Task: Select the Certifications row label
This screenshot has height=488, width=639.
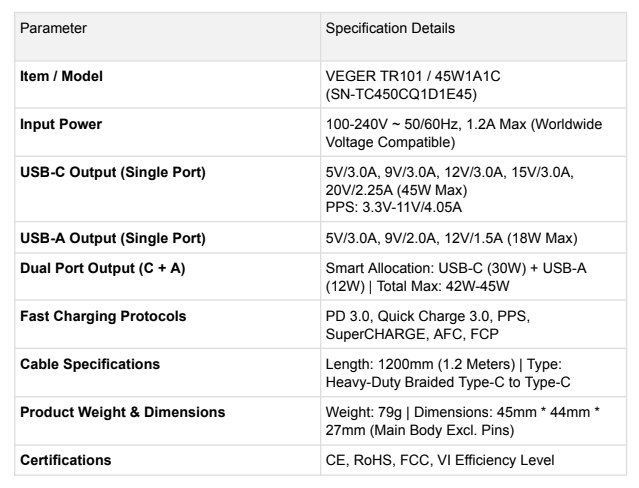Action: pyautogui.click(x=66, y=460)
